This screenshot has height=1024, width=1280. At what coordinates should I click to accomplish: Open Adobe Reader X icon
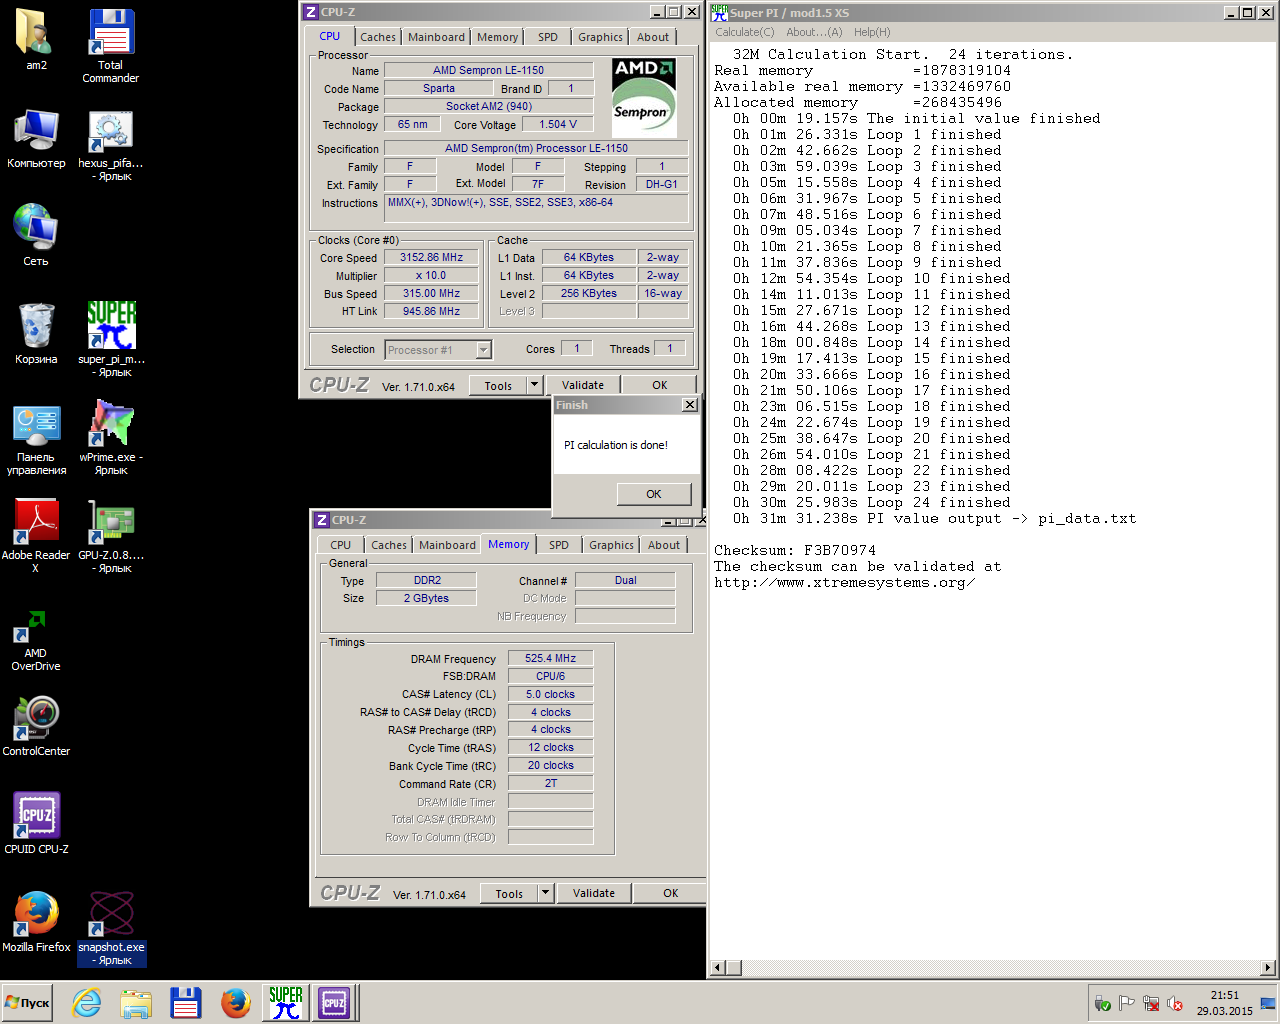pos(36,536)
